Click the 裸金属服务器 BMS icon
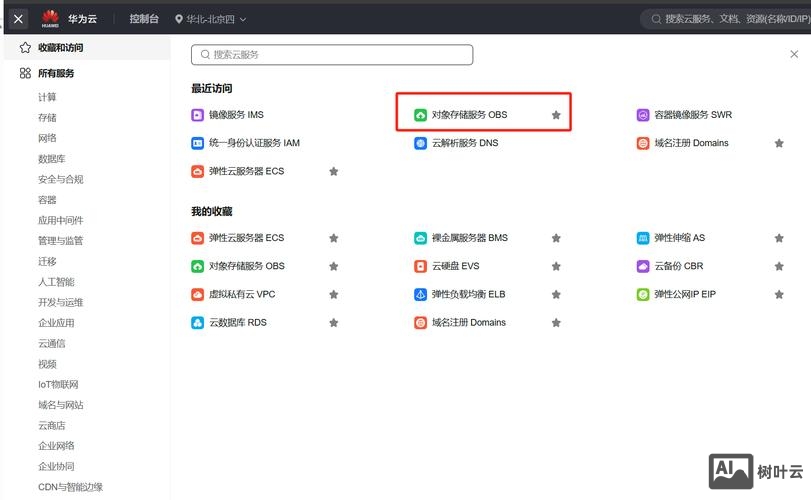Viewport: 811px width, 500px height. pyautogui.click(x=421, y=238)
